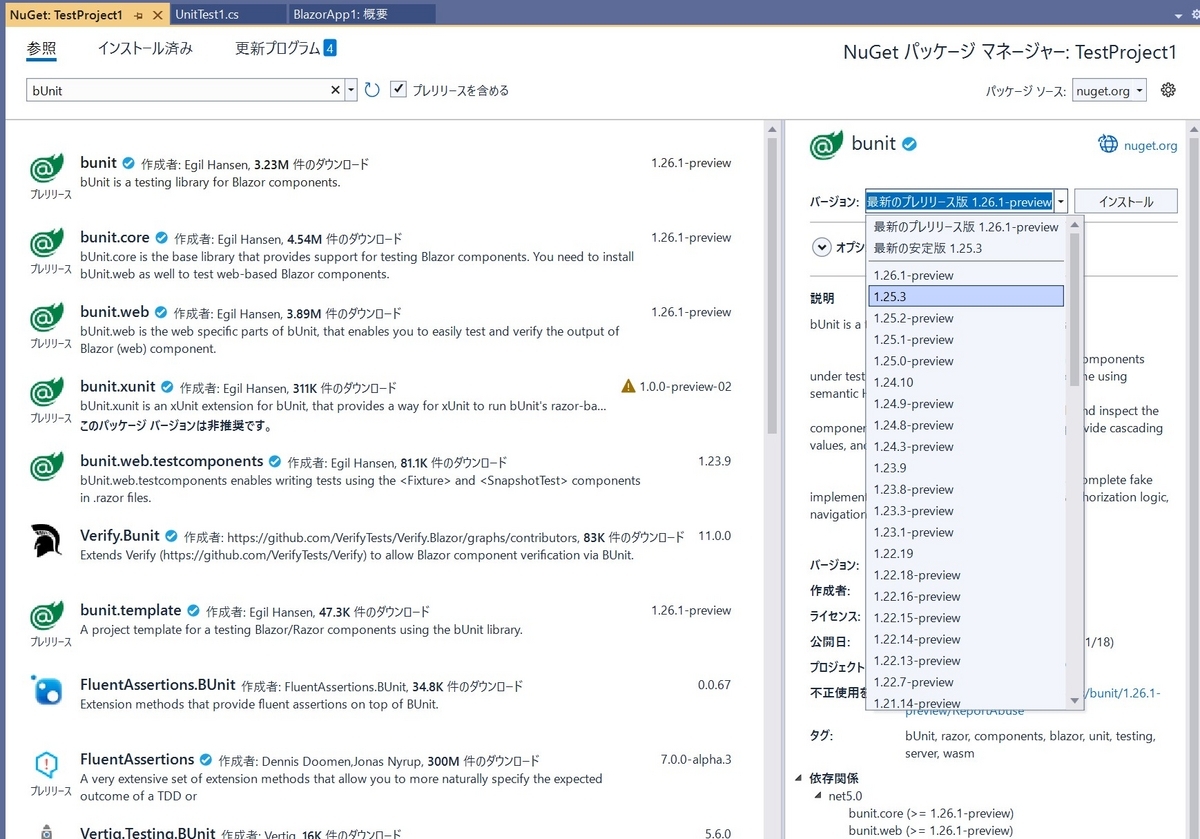This screenshot has height=839, width=1200.
Task: Click the FluentAssertions package icon
Action: (x=47, y=766)
